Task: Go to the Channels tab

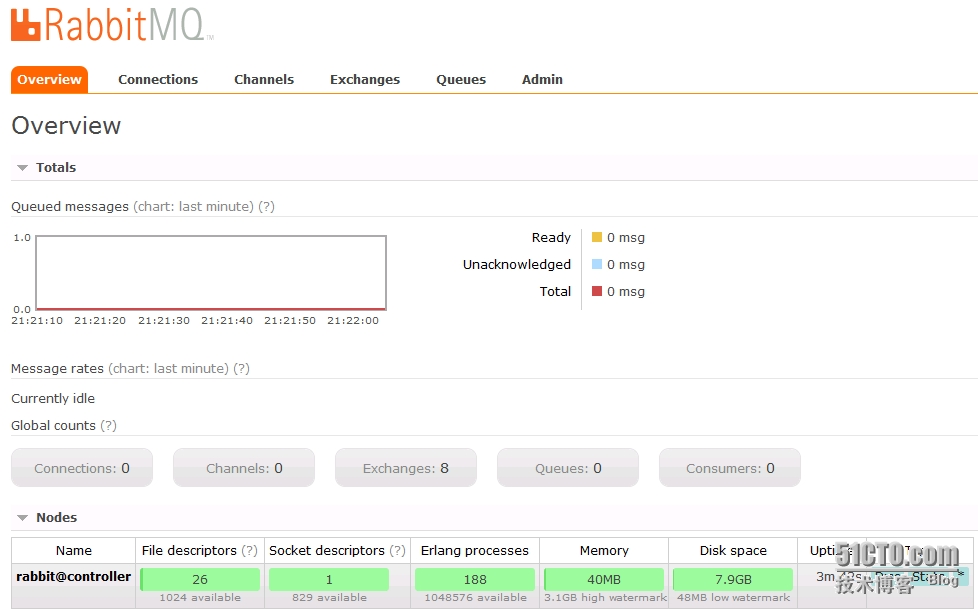Action: click(x=264, y=80)
